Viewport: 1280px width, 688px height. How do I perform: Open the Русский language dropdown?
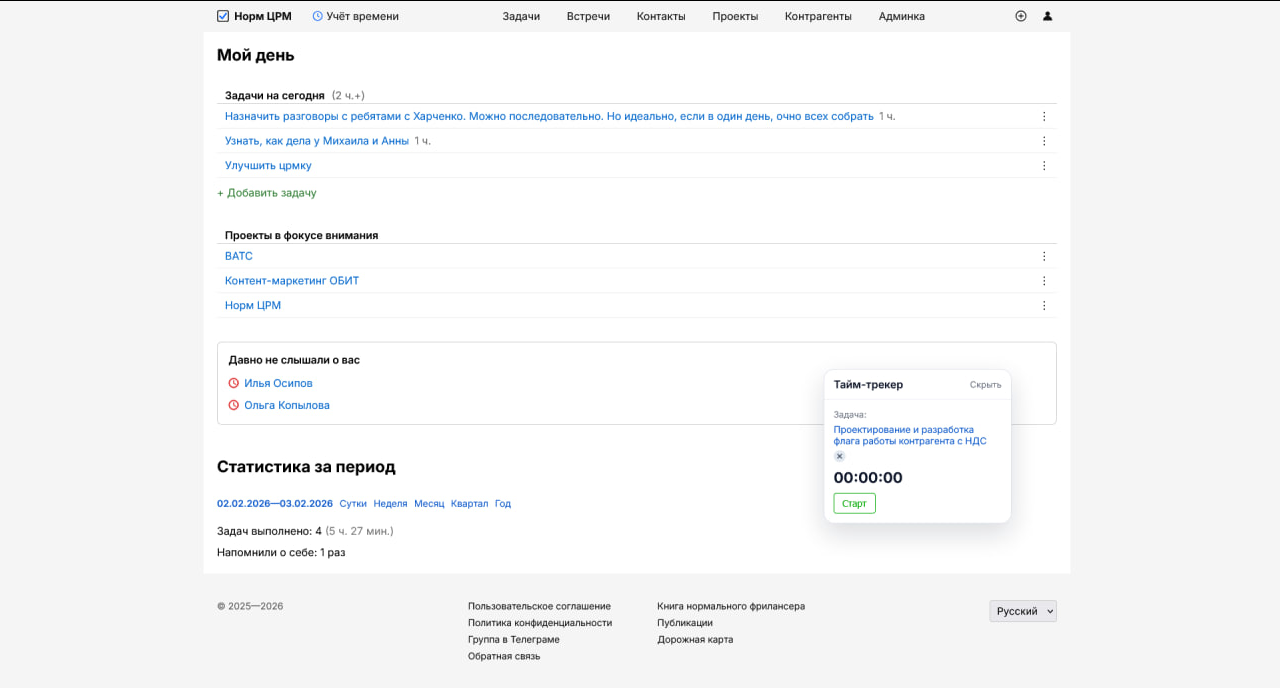[1023, 611]
